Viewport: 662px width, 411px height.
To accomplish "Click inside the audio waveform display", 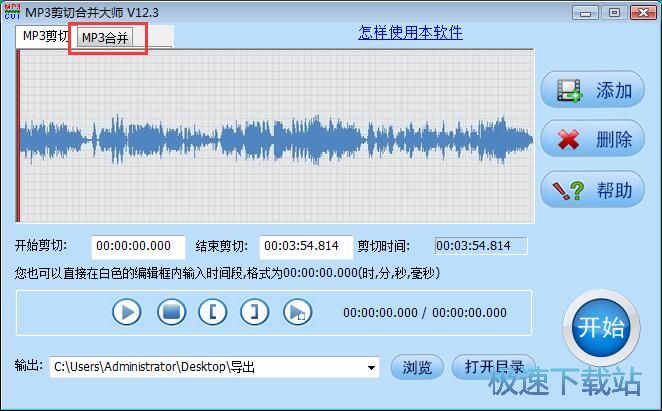I will pos(275,136).
